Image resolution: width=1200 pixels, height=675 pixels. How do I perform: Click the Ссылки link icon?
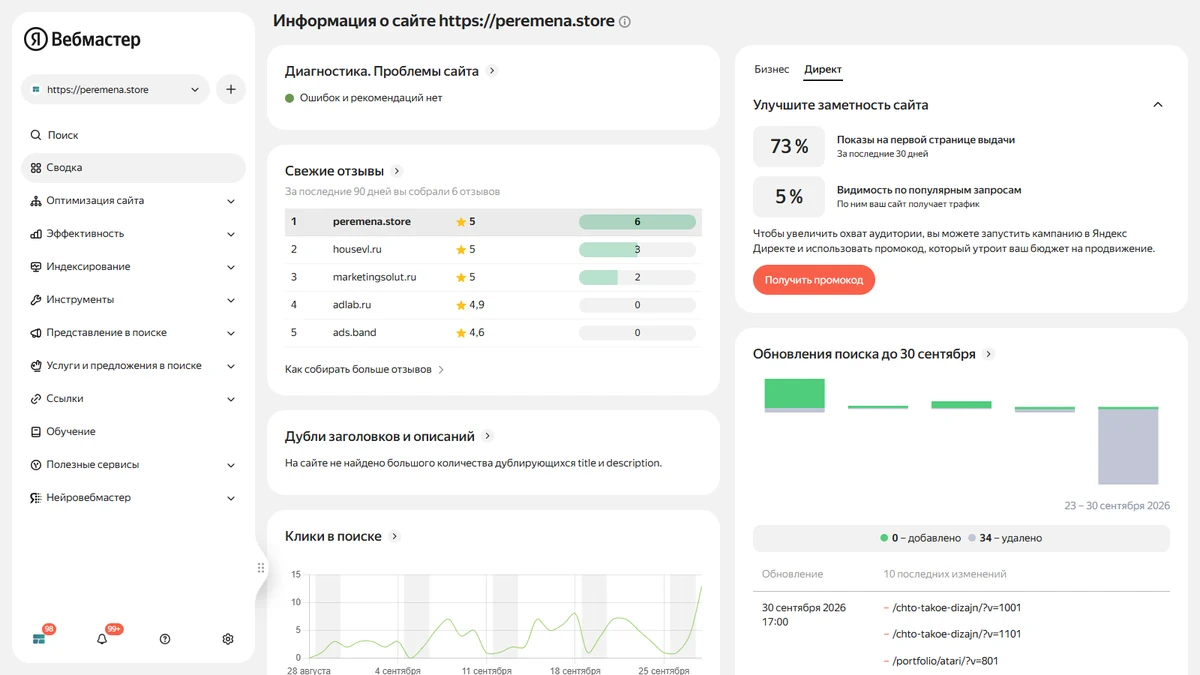click(36, 399)
